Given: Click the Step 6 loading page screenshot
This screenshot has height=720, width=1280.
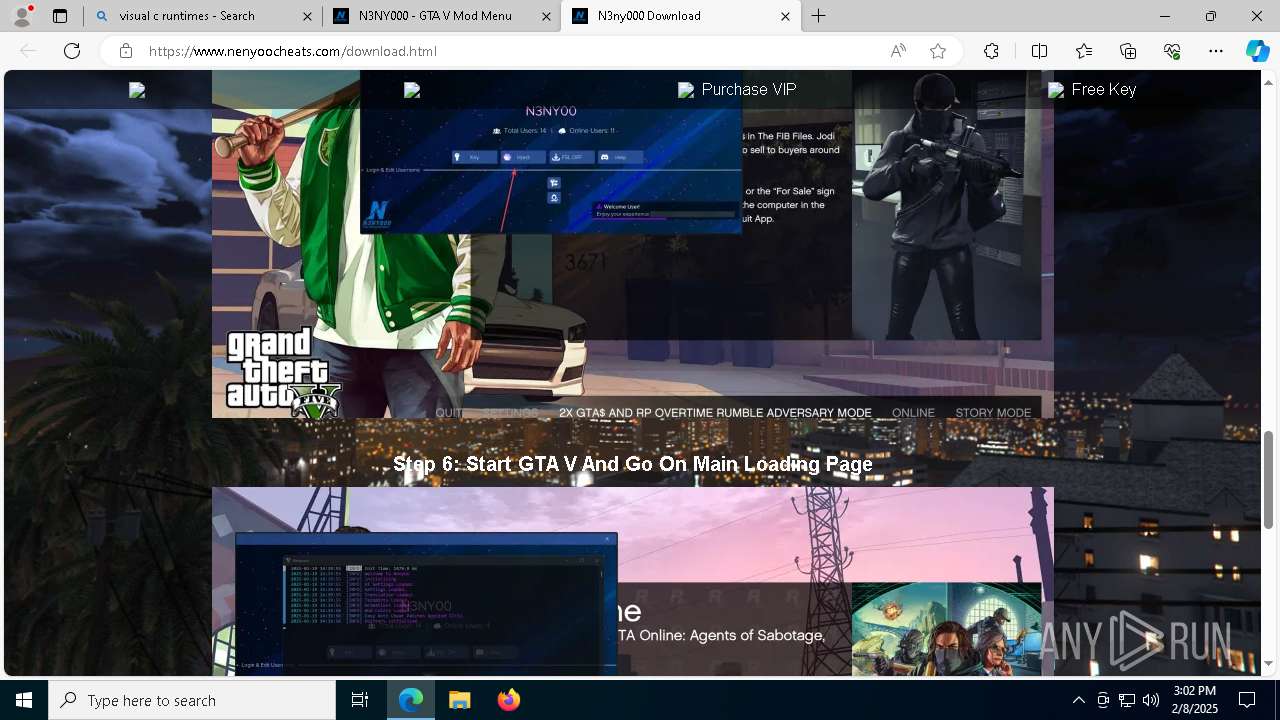Looking at the screenshot, I should pos(632,581).
